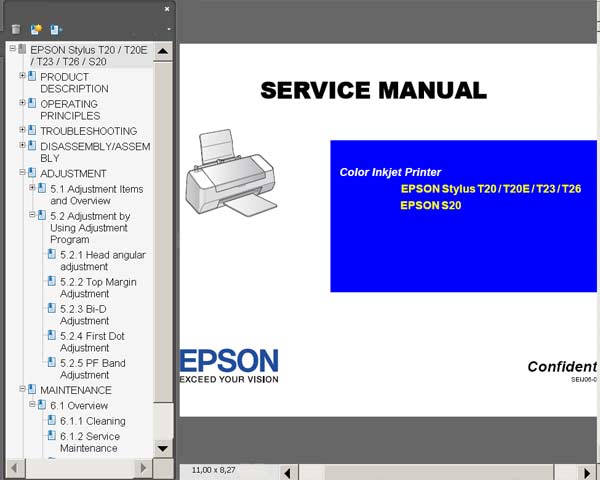The height and width of the screenshot is (480, 600).
Task: Open 5.2.2 Top Margin Adjustment
Action: coord(98,288)
